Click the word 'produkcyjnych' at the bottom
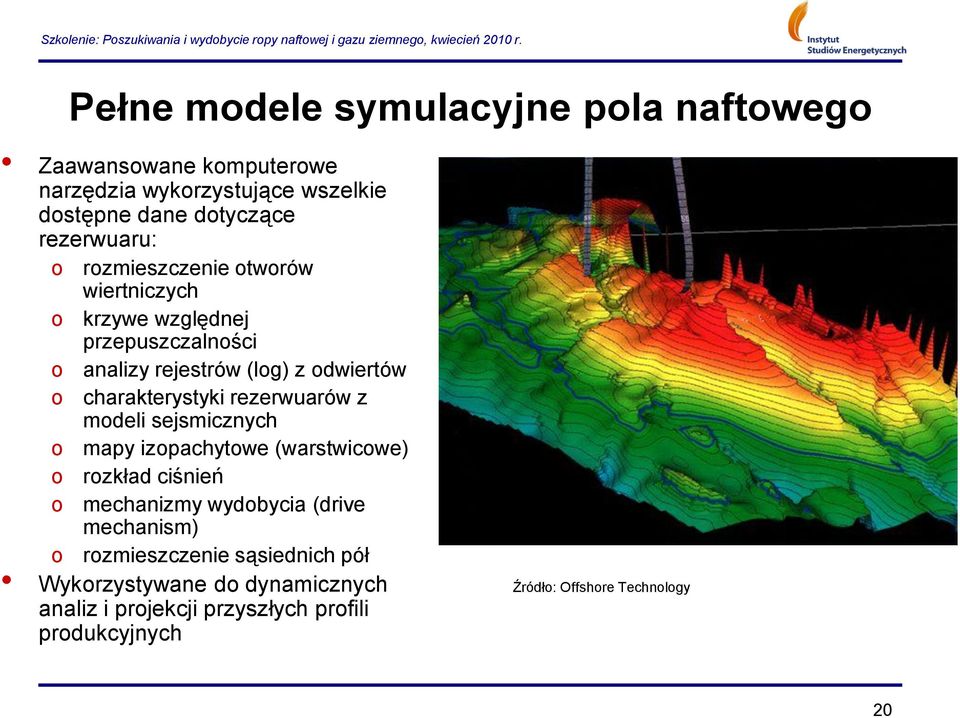The width and height of the screenshot is (960, 718). 110,633
